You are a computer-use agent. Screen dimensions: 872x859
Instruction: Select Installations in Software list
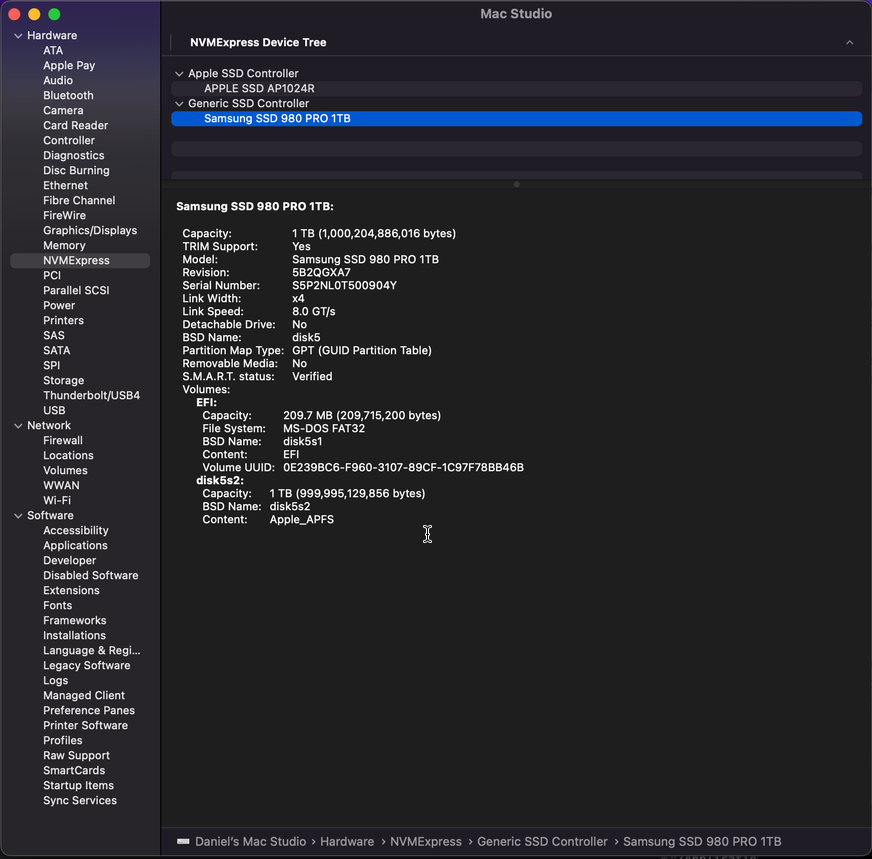[x=75, y=636]
